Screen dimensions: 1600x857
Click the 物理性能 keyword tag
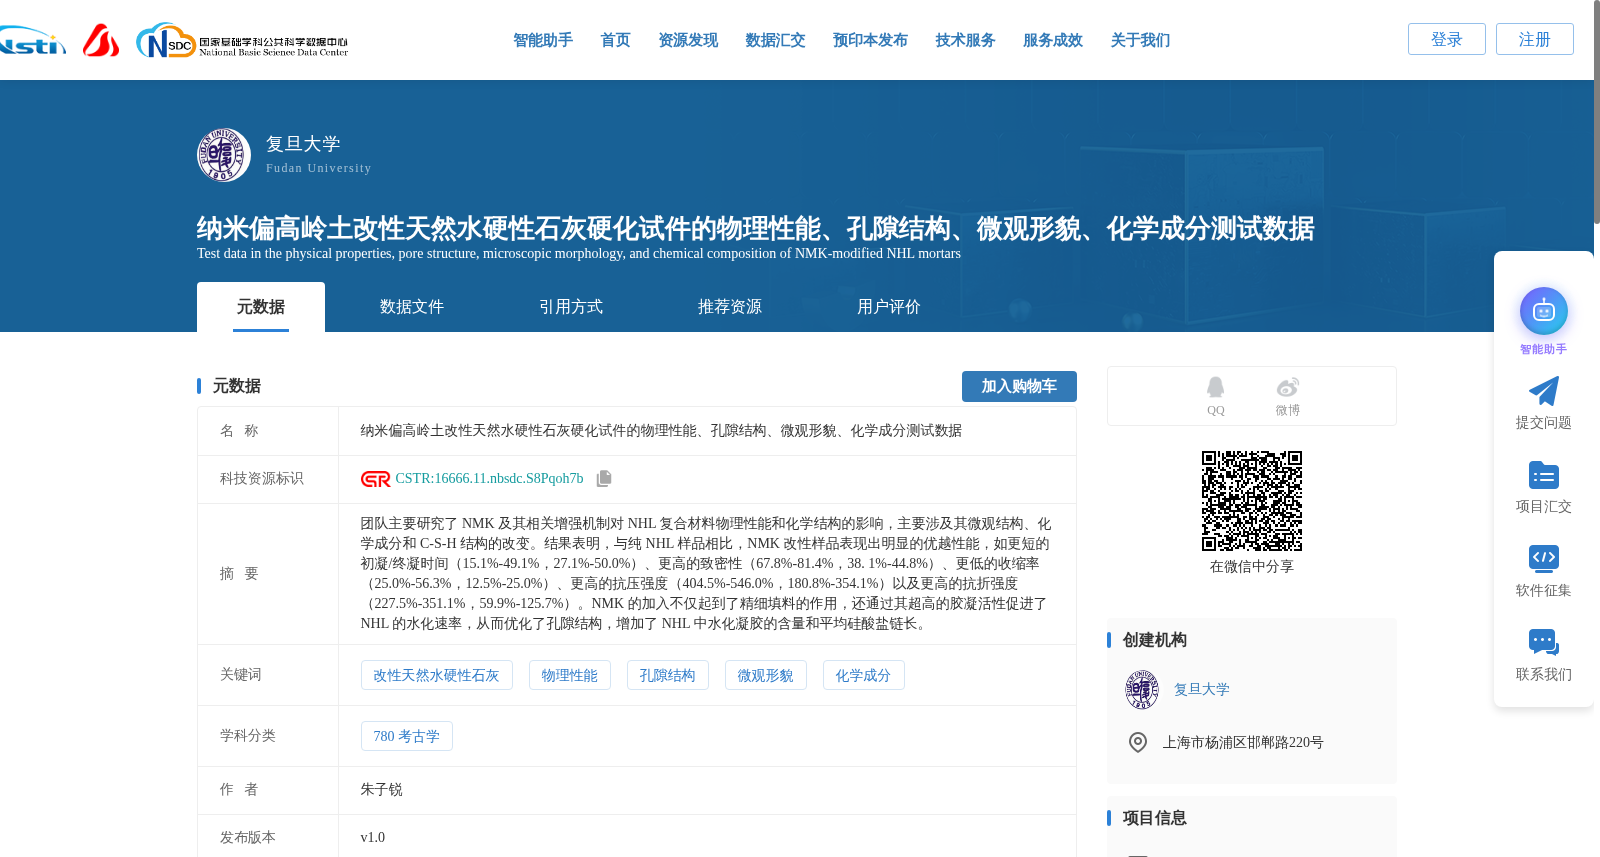coord(569,675)
